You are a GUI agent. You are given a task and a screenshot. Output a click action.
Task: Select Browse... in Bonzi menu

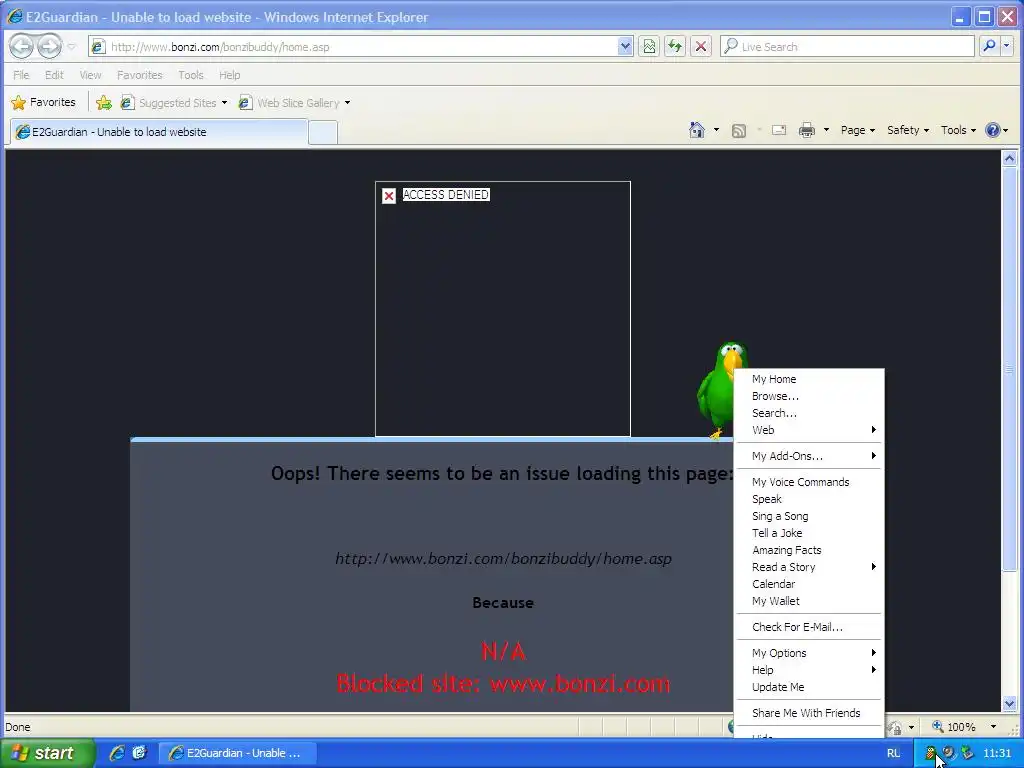pyautogui.click(x=810, y=396)
